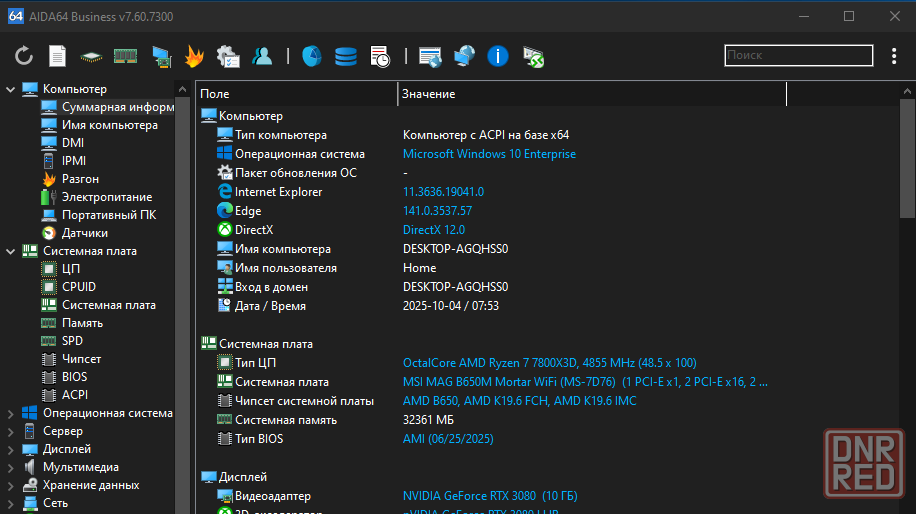Collapse the Системная плата tree node

[x=10, y=251]
